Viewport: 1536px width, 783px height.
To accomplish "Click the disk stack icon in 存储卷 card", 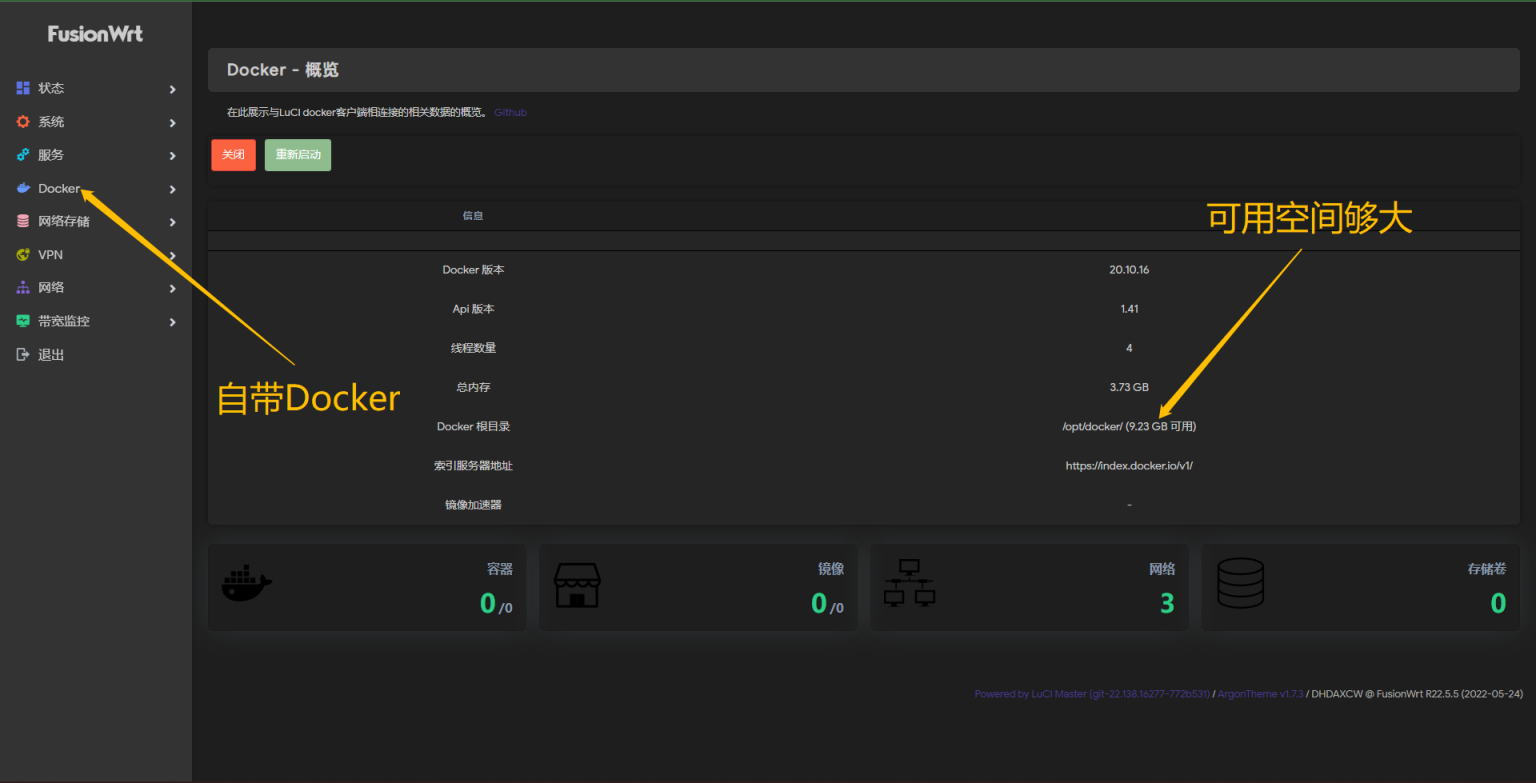I will tap(1240, 584).
